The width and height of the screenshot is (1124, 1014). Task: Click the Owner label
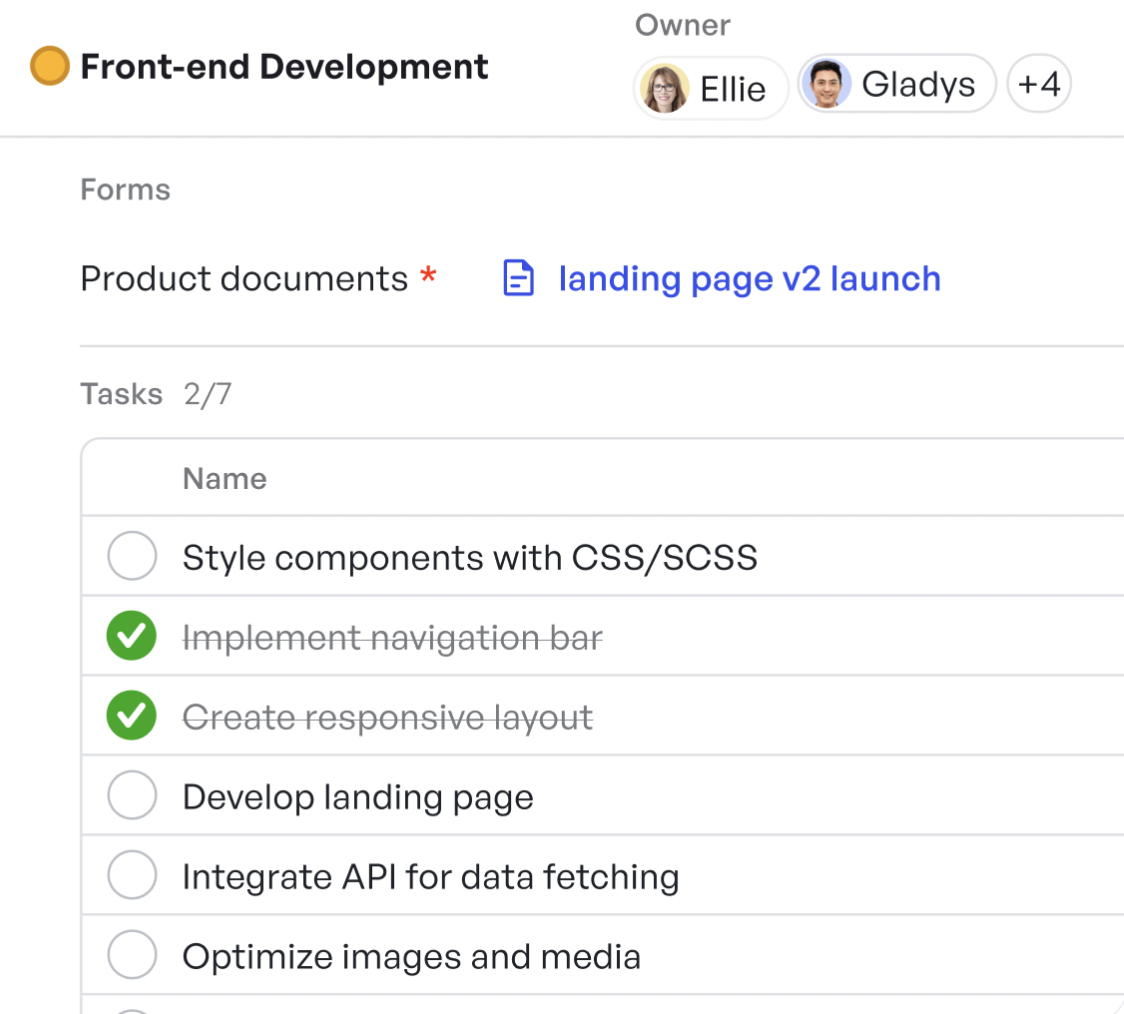pyautogui.click(x=682, y=25)
